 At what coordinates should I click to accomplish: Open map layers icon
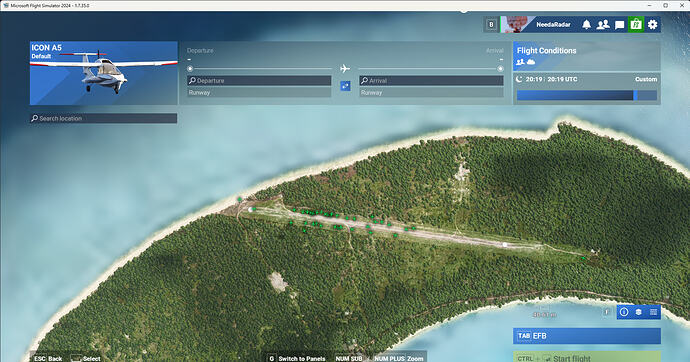point(639,312)
